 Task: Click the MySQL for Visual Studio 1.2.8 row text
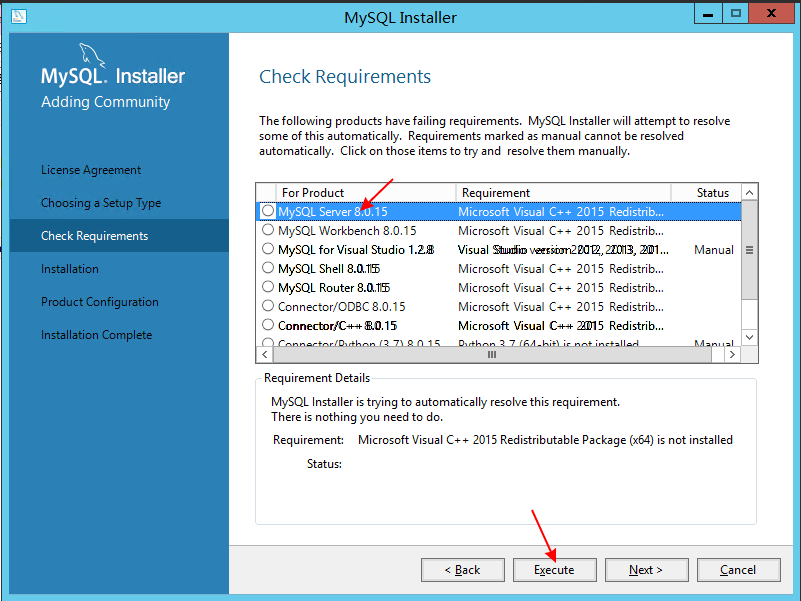click(x=356, y=249)
